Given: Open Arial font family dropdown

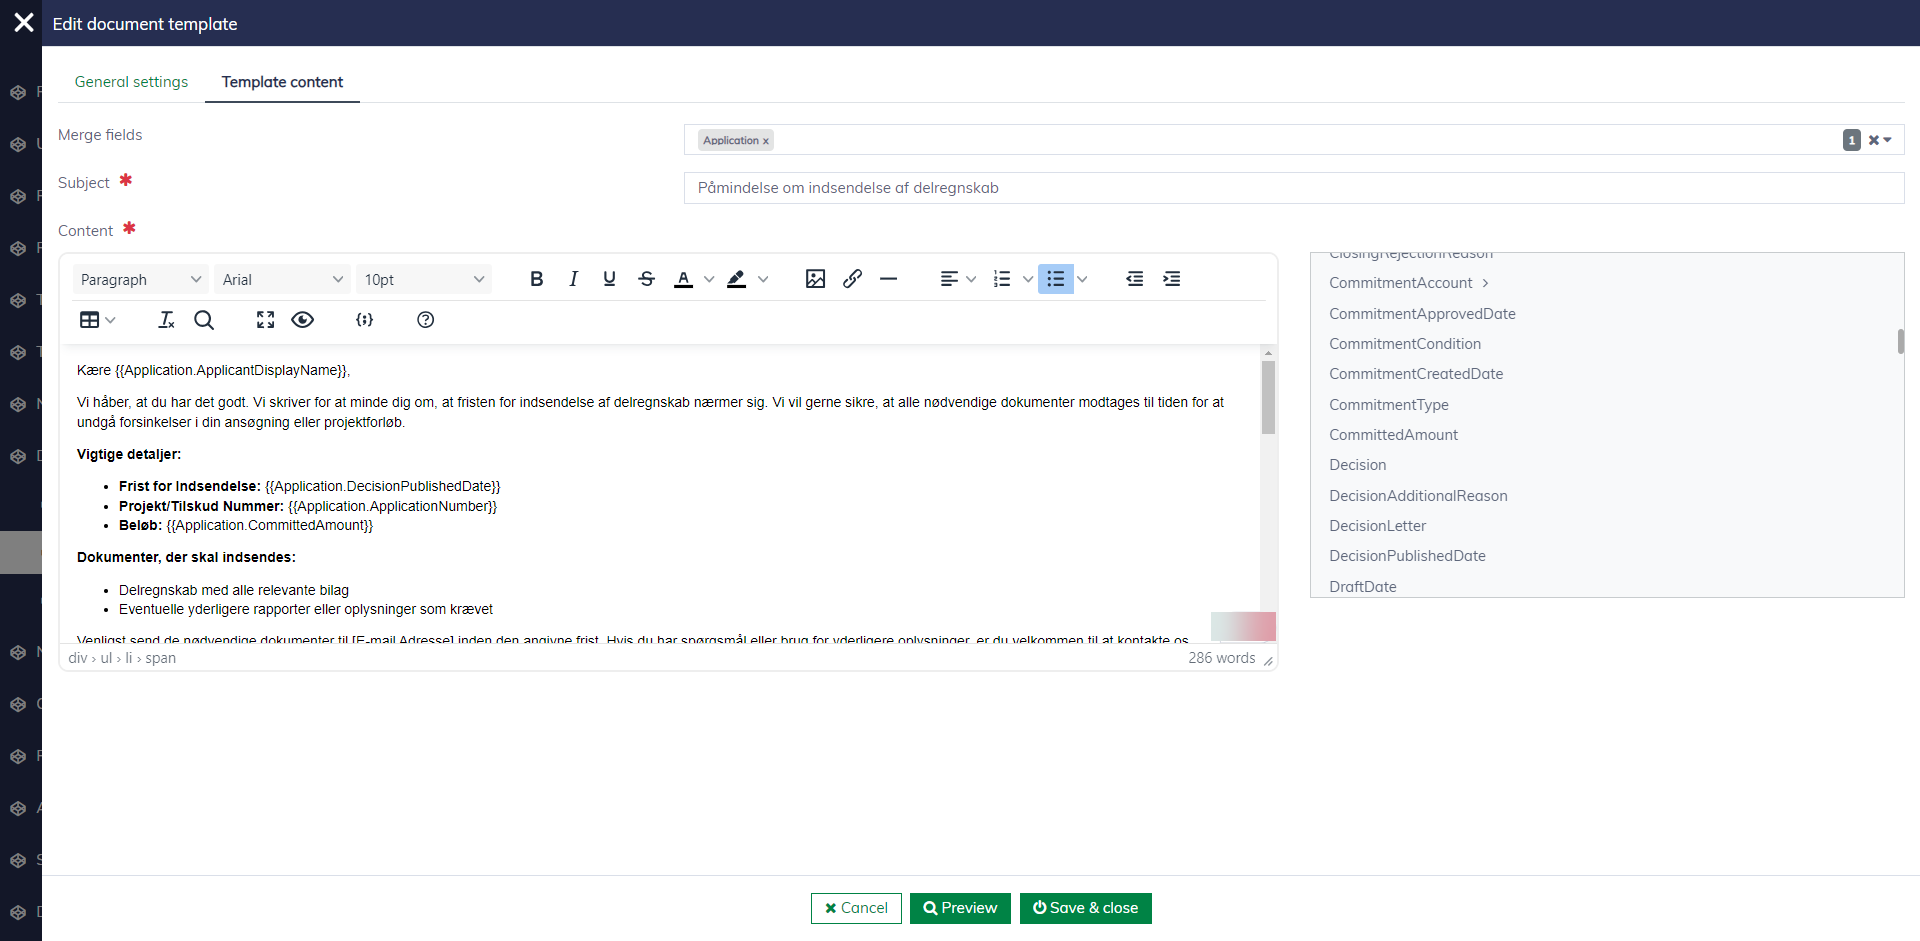Looking at the screenshot, I should pos(282,280).
